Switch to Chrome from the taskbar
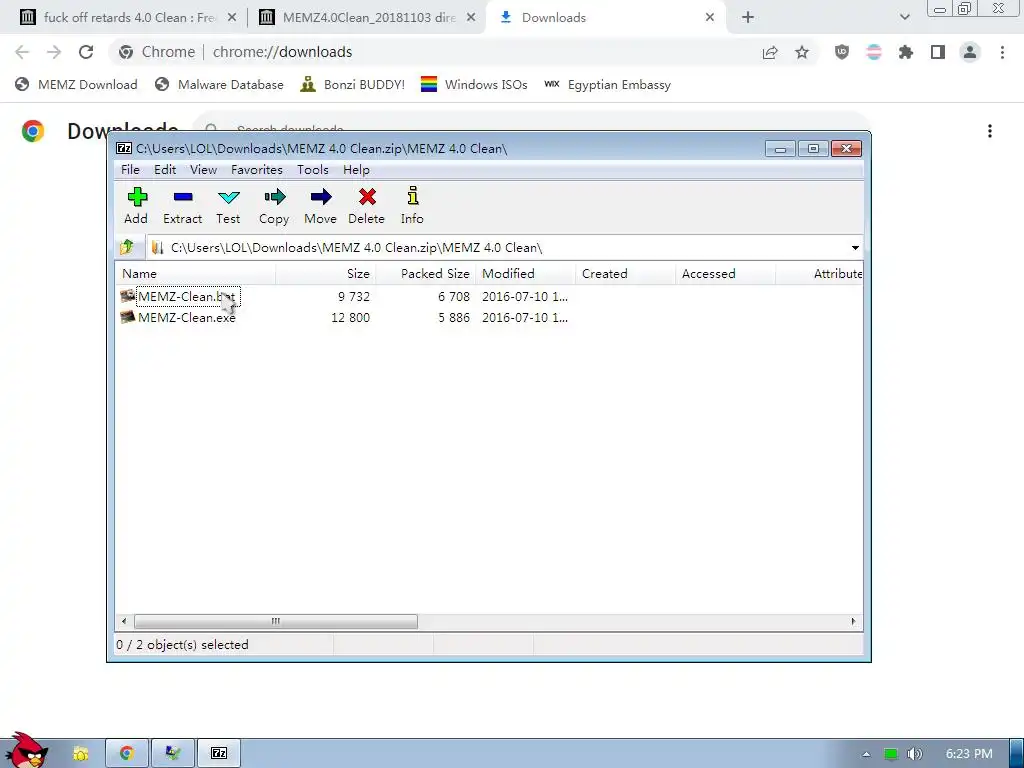This screenshot has width=1024, height=768. coord(127,754)
